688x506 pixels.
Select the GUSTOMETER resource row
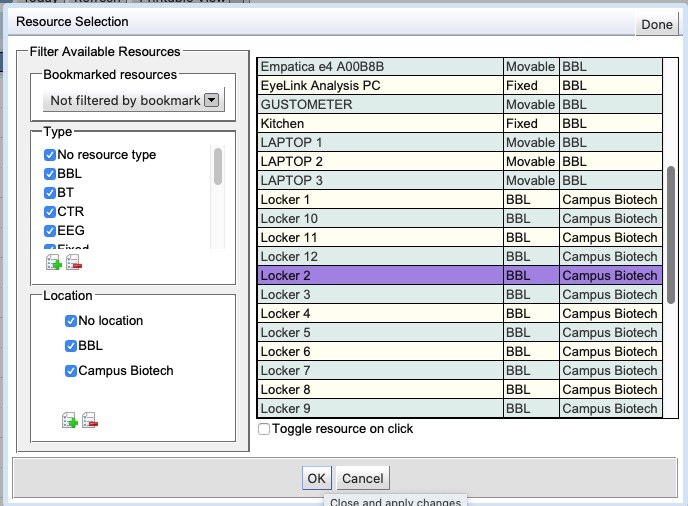[380, 105]
